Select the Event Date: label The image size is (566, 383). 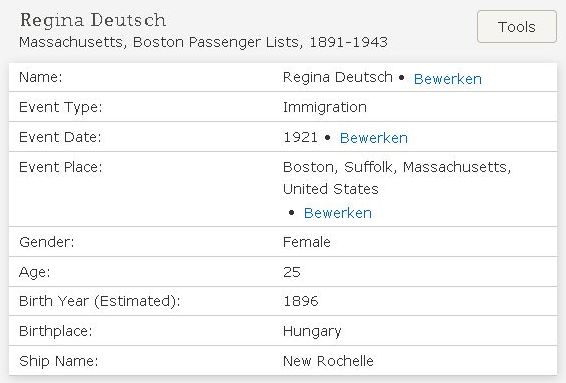[60, 137]
